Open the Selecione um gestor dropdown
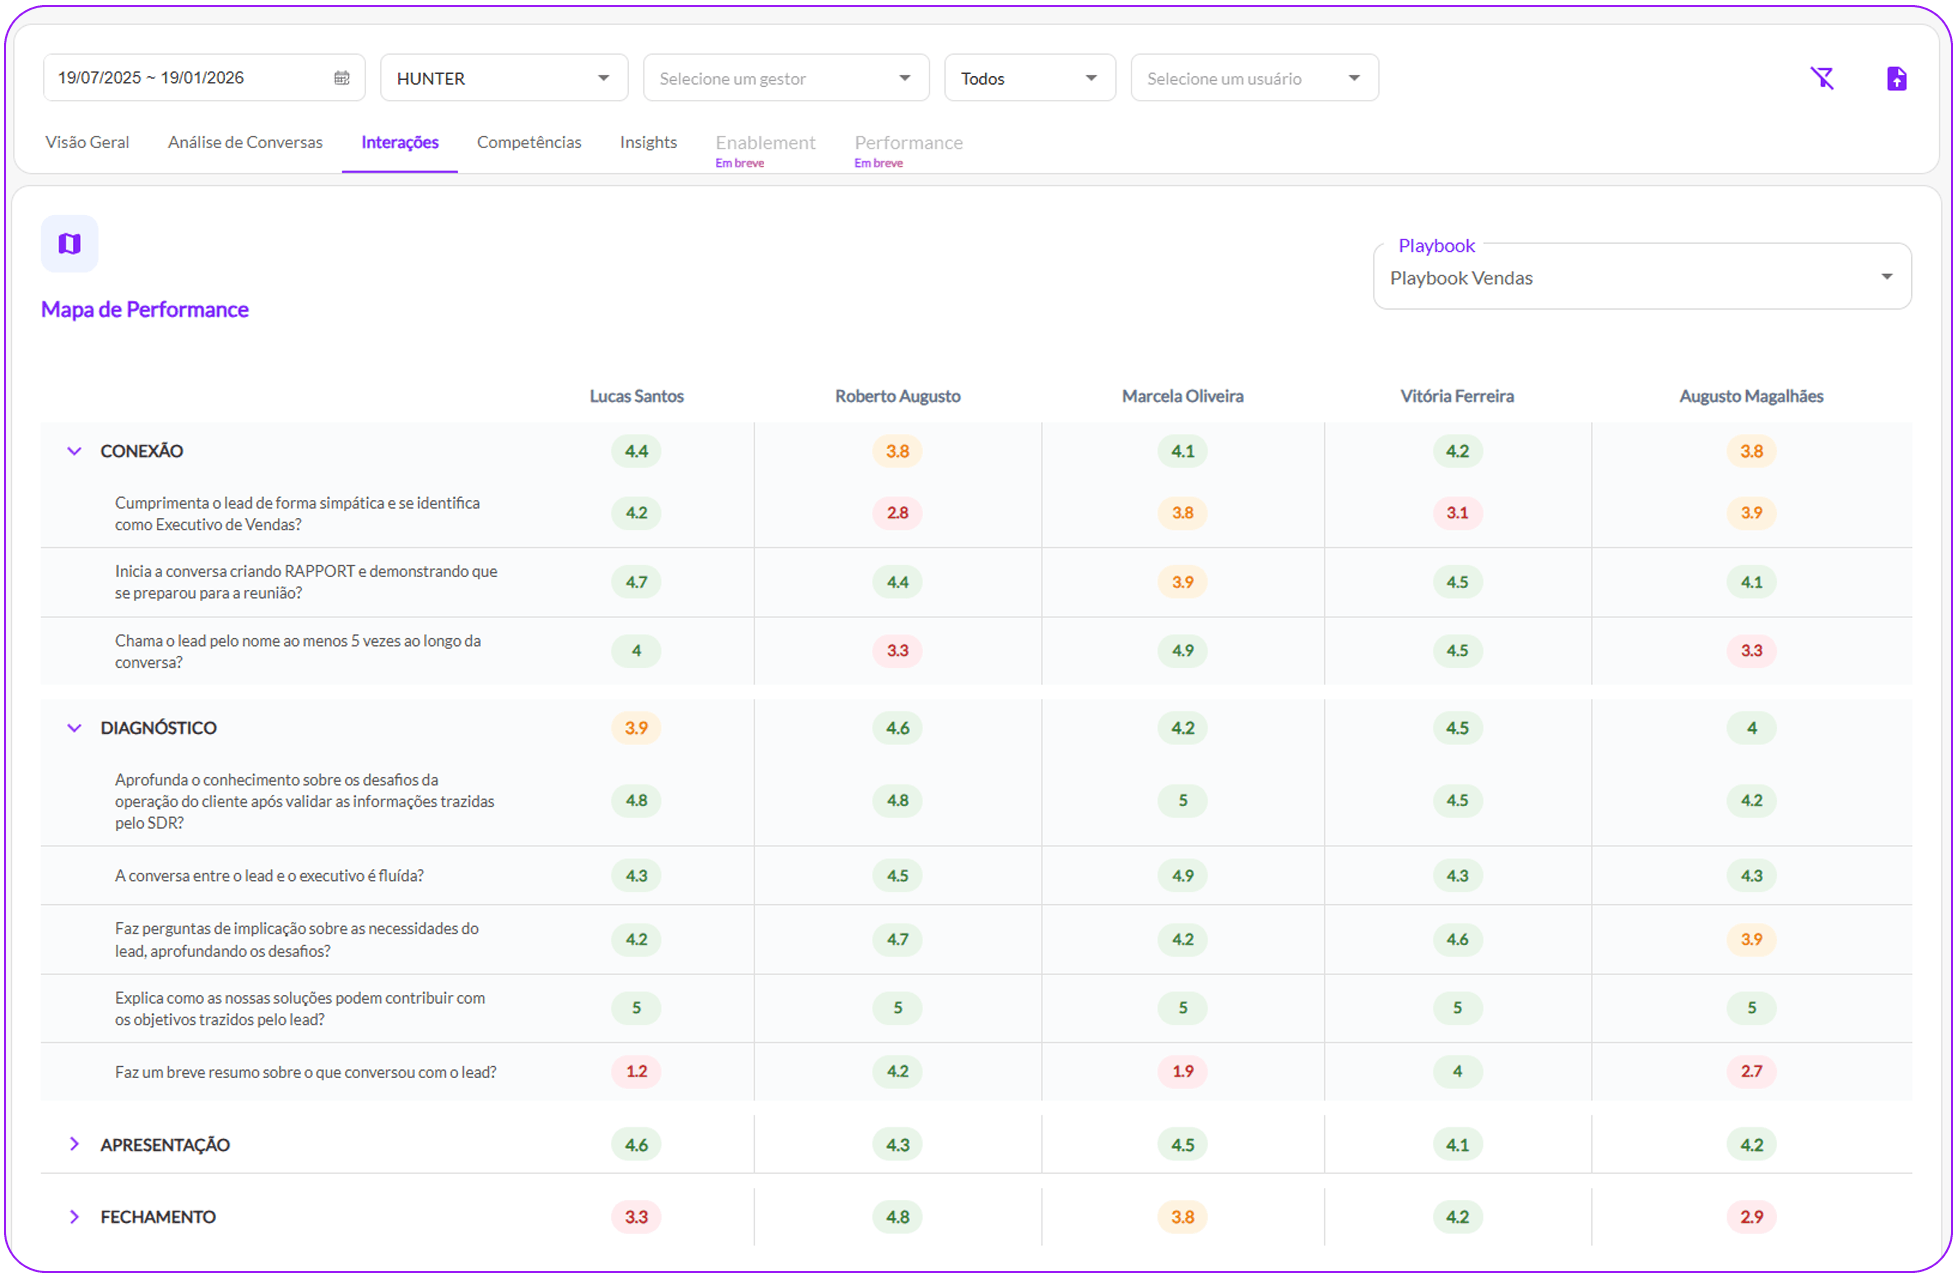Viewport: 1957px width, 1277px height. [785, 78]
